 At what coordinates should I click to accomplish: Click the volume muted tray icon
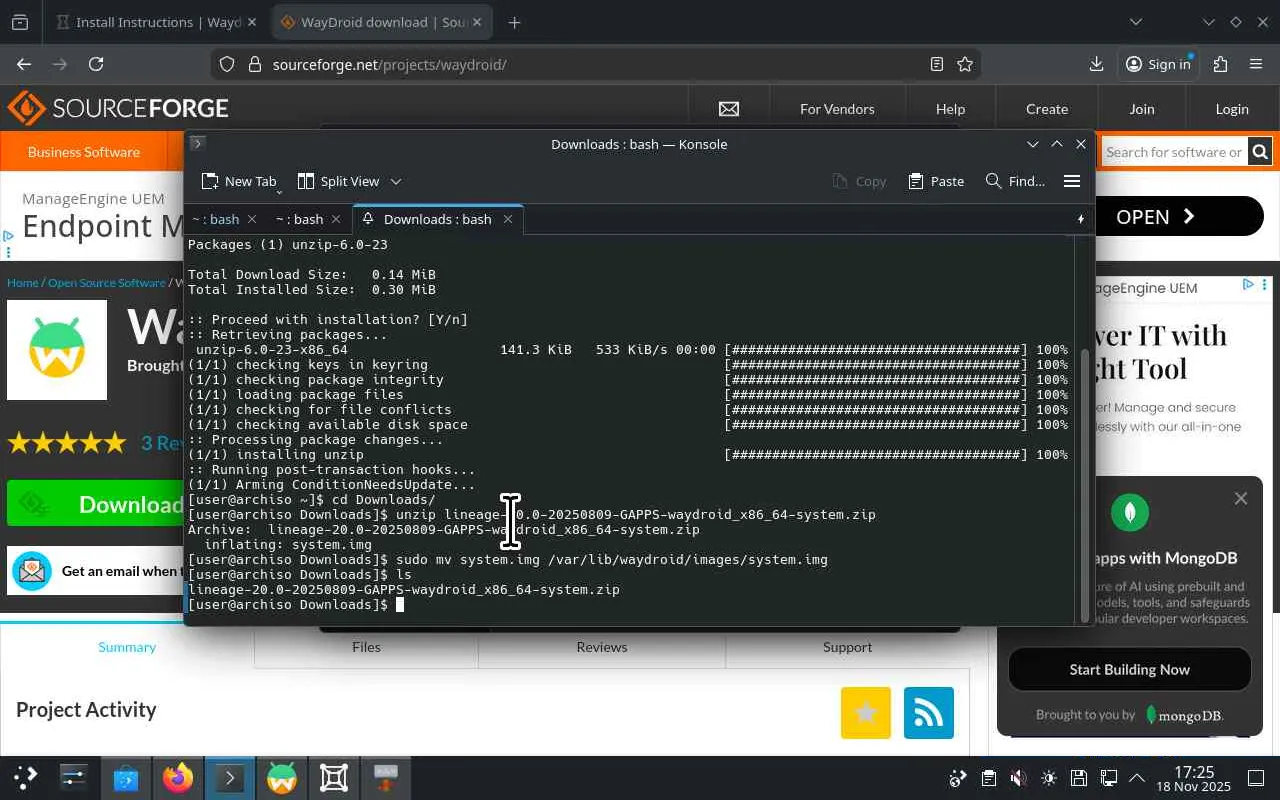tap(1018, 778)
